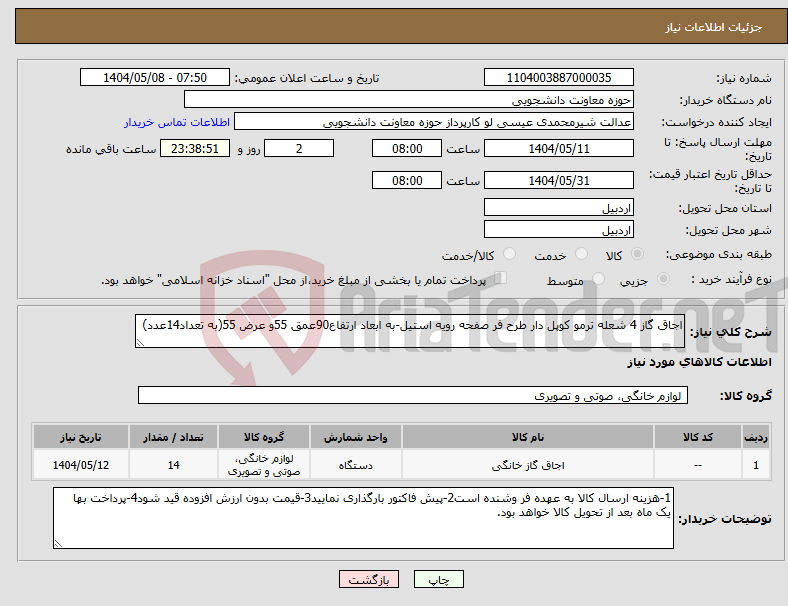Click the price validity date 1404/05/31
The width and height of the screenshot is (788, 606).
[558, 180]
